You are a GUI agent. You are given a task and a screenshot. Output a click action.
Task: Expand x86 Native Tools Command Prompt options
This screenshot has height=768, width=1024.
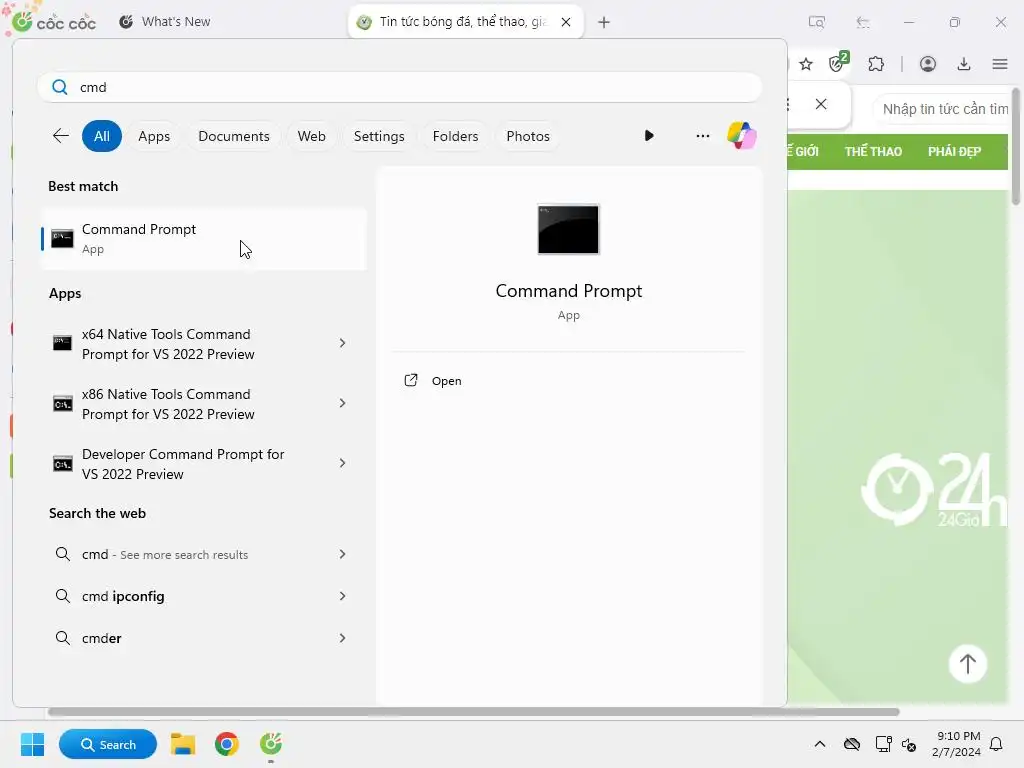(x=342, y=404)
